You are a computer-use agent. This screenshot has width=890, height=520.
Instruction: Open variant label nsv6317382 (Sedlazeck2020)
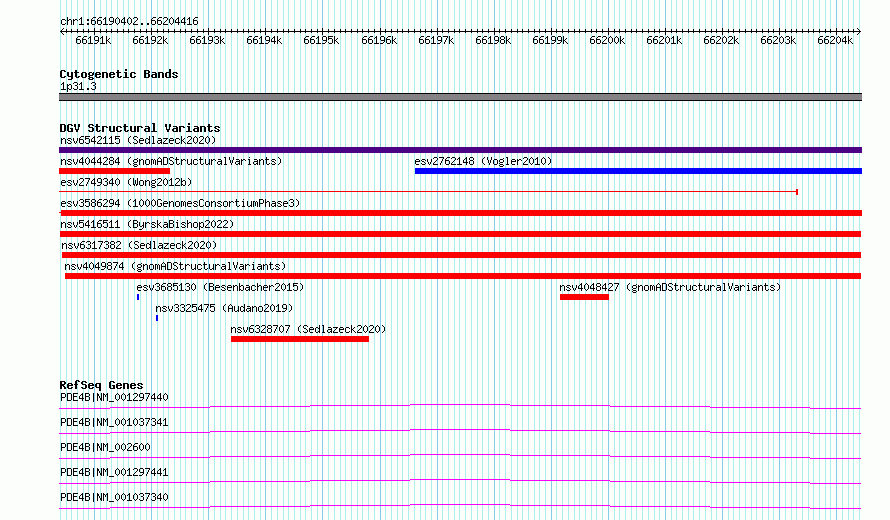[x=139, y=245]
